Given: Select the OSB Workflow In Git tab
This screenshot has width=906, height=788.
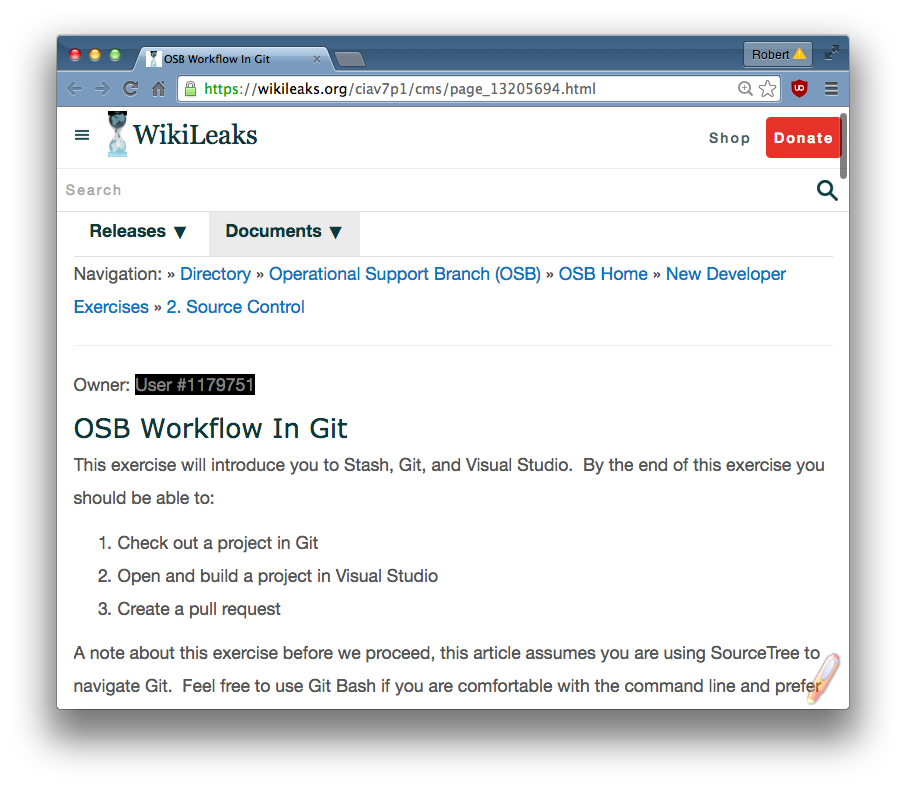Looking at the screenshot, I should coord(233,59).
